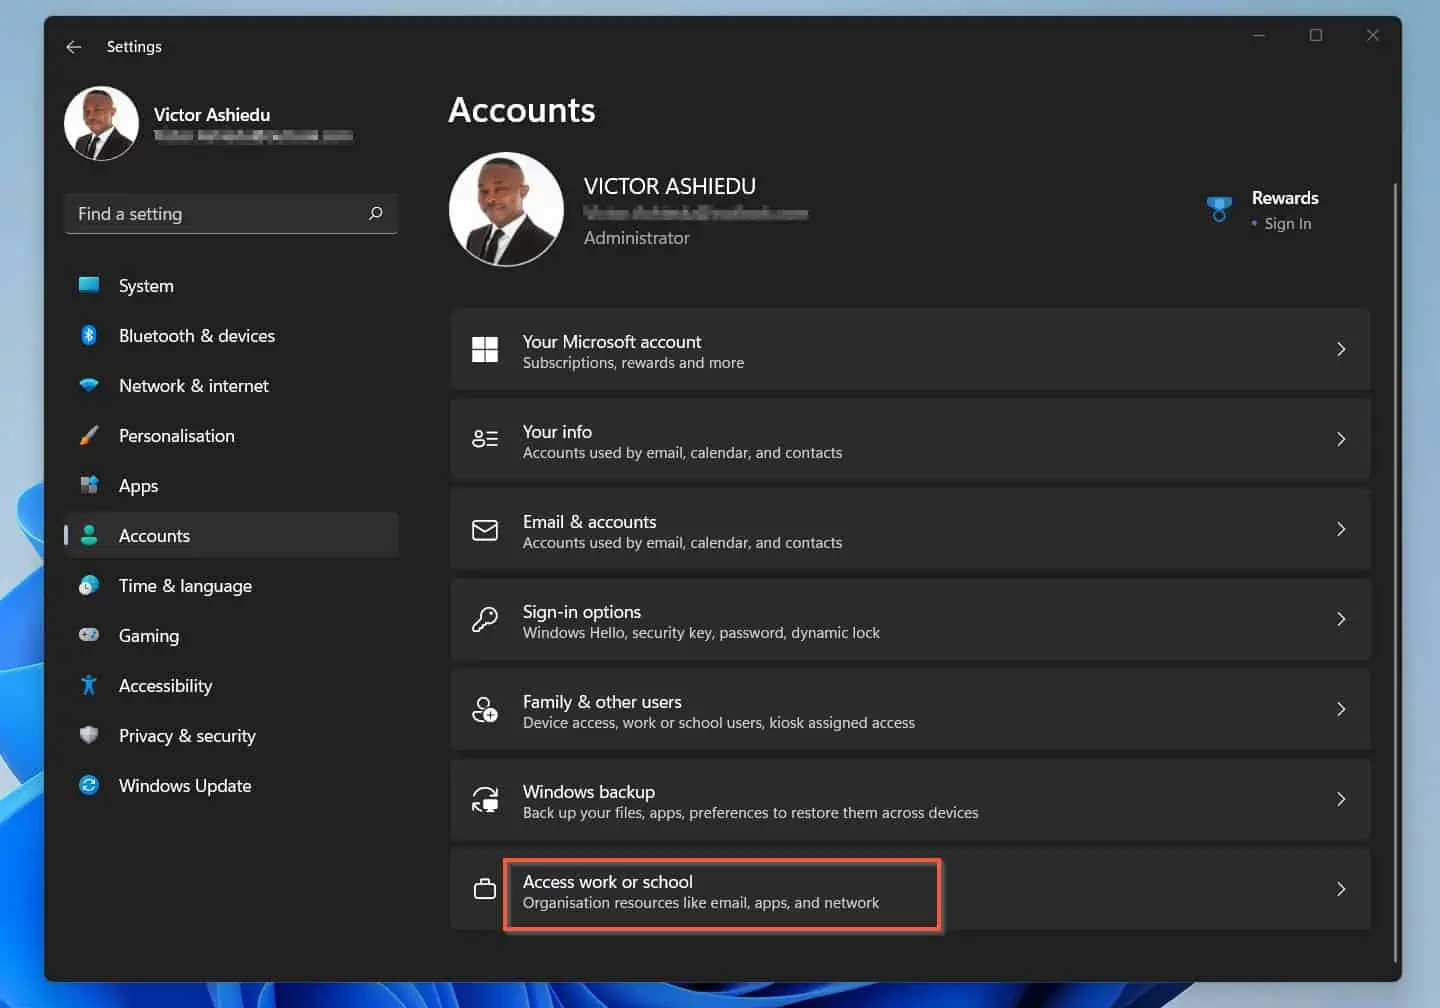Open Windows backup settings
Screen dimensions: 1440x1008
tap(910, 799)
